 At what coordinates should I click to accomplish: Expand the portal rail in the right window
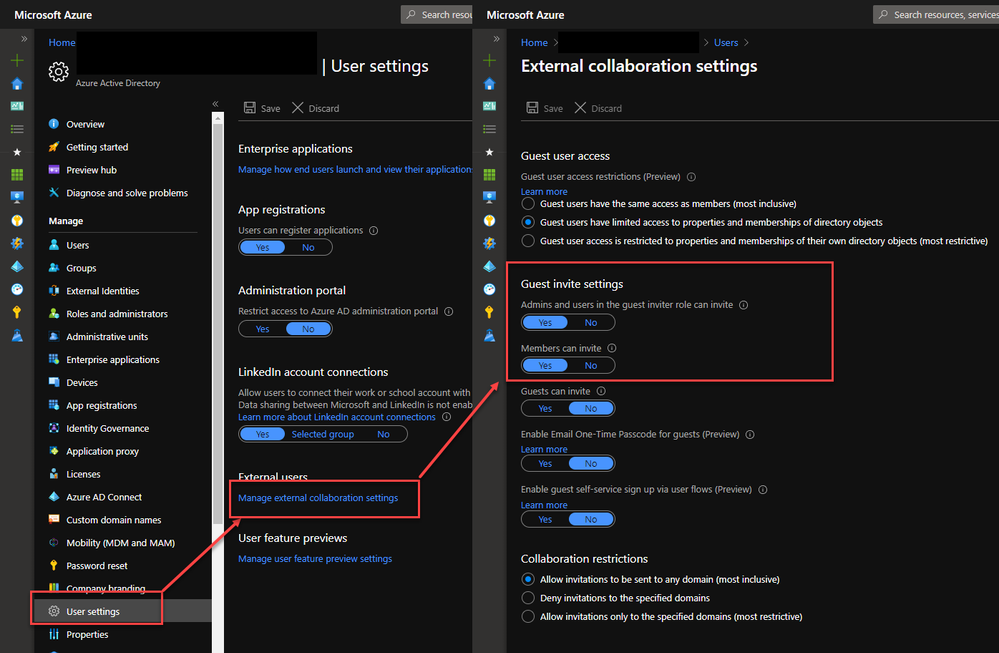click(496, 39)
